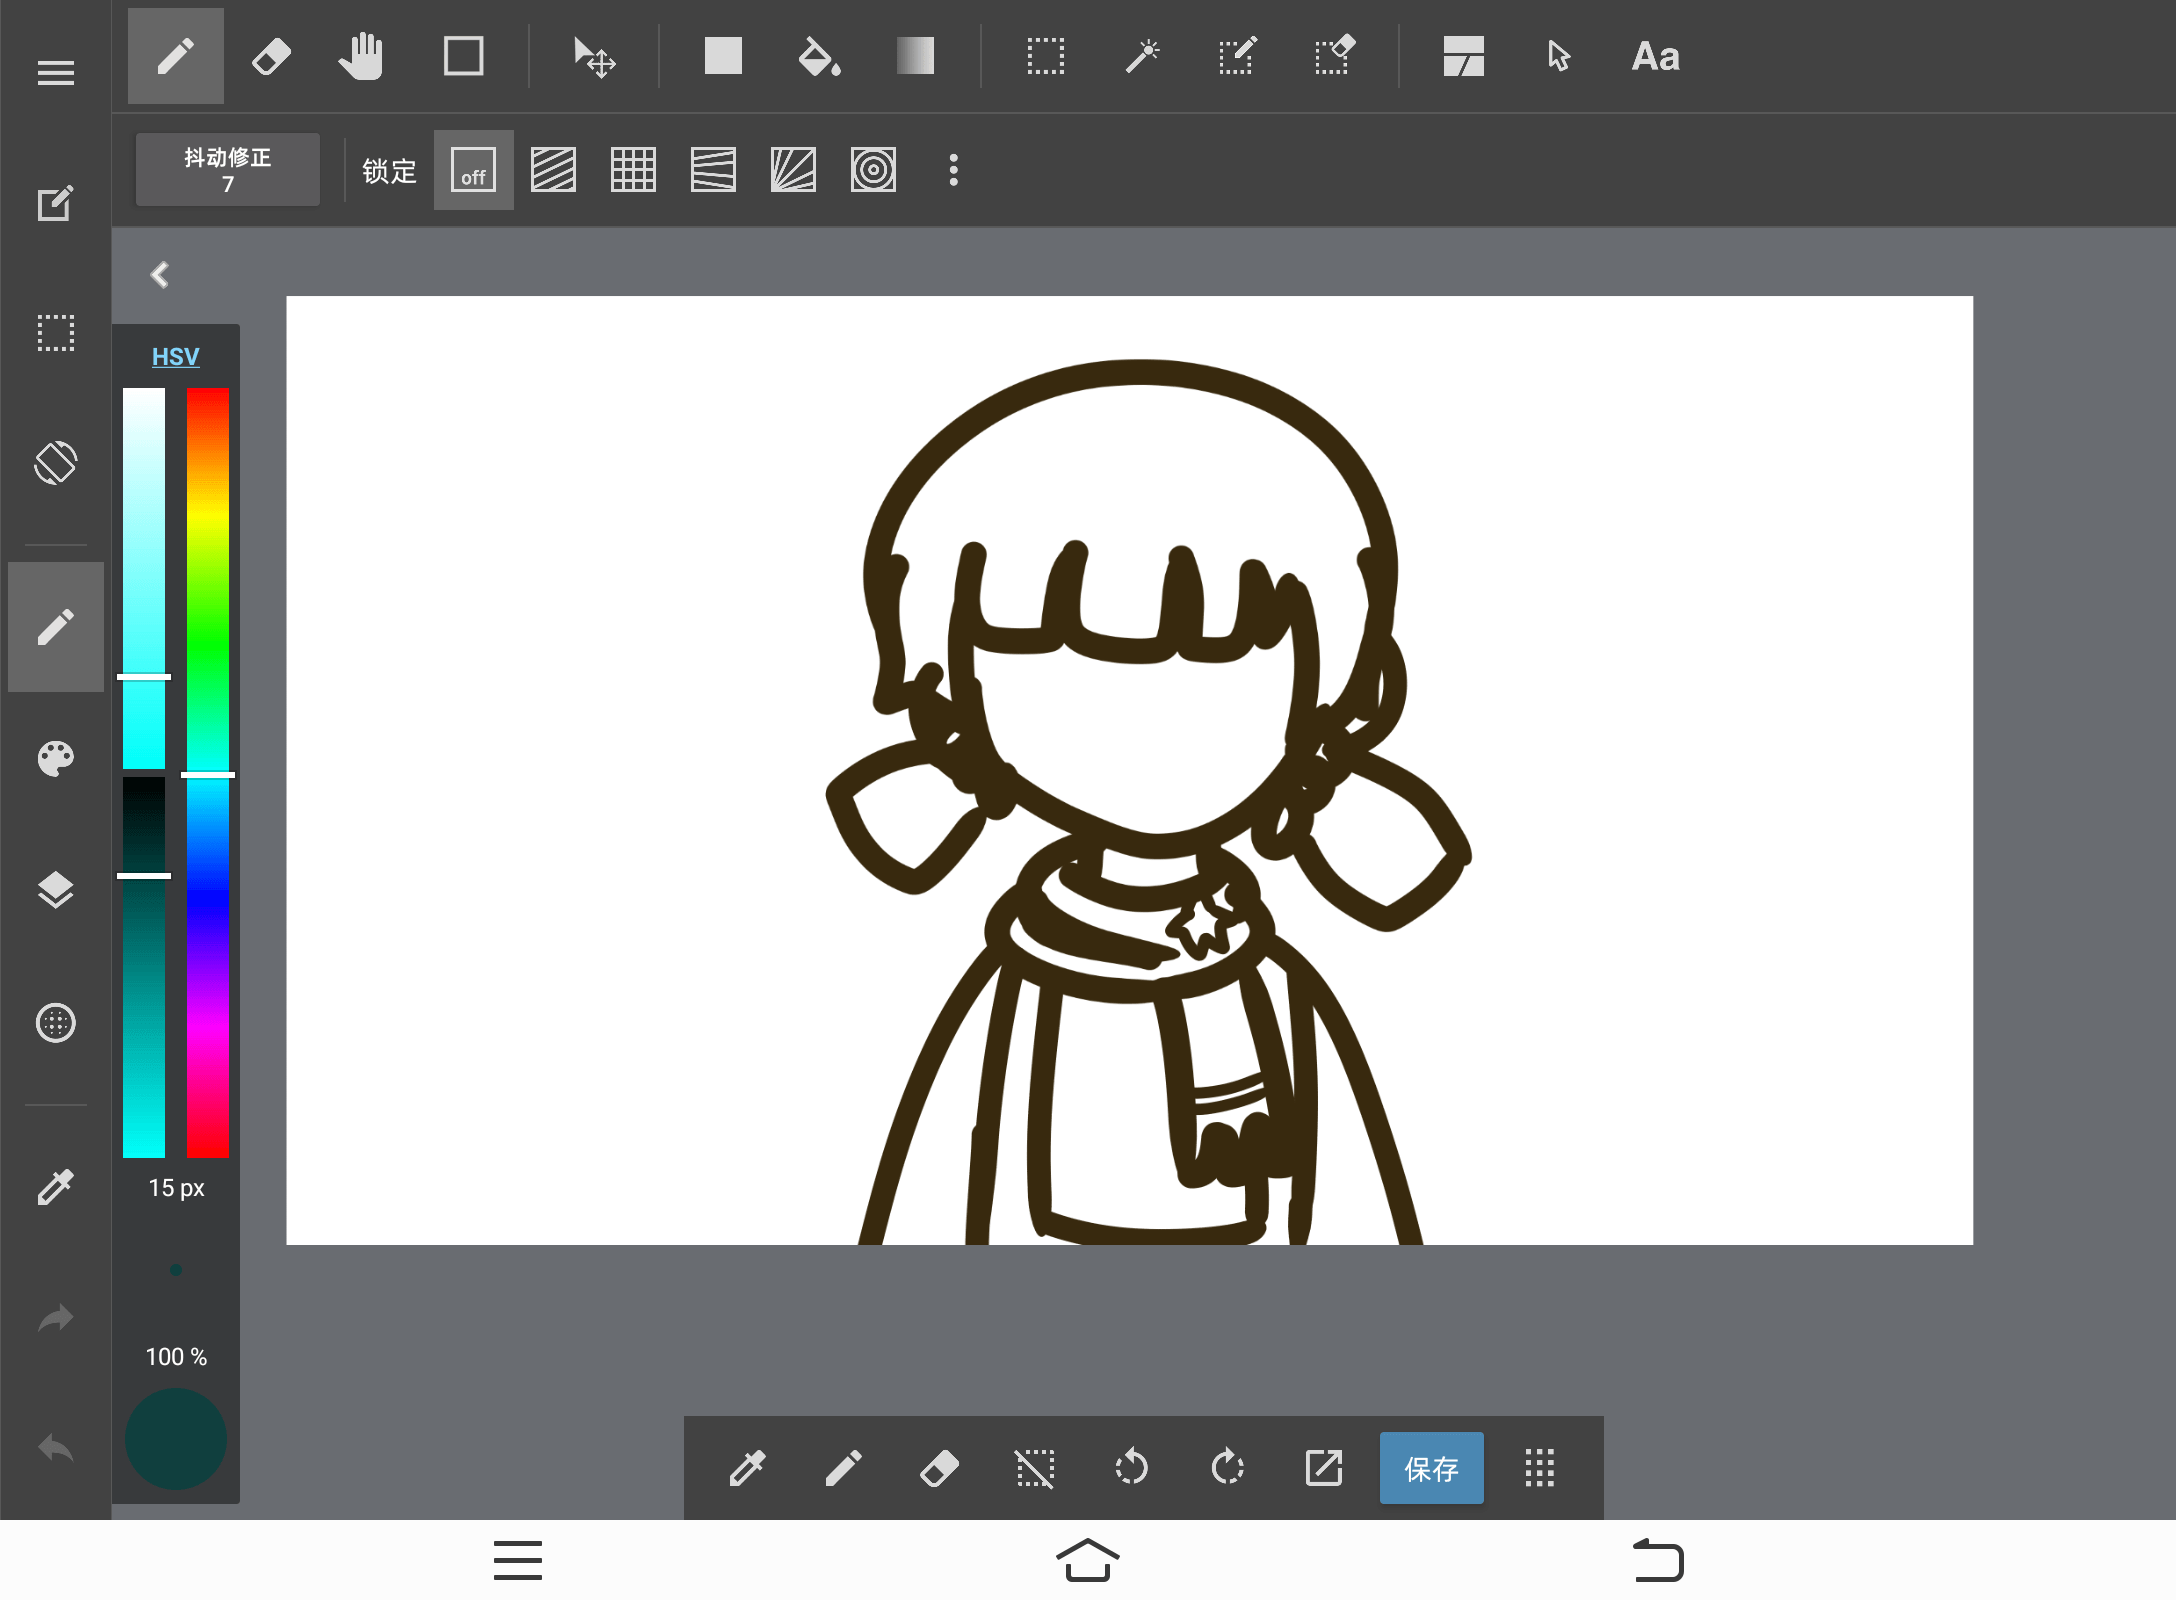
Task: Enable parallel lines snap guide
Action: coord(553,170)
